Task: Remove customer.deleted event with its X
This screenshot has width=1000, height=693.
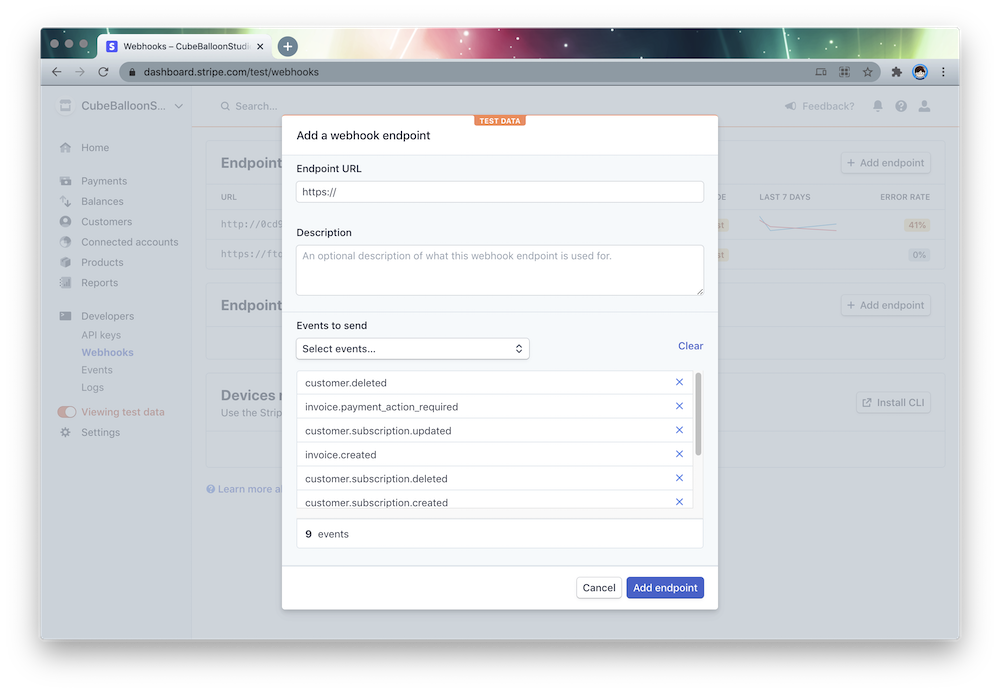Action: coord(679,382)
